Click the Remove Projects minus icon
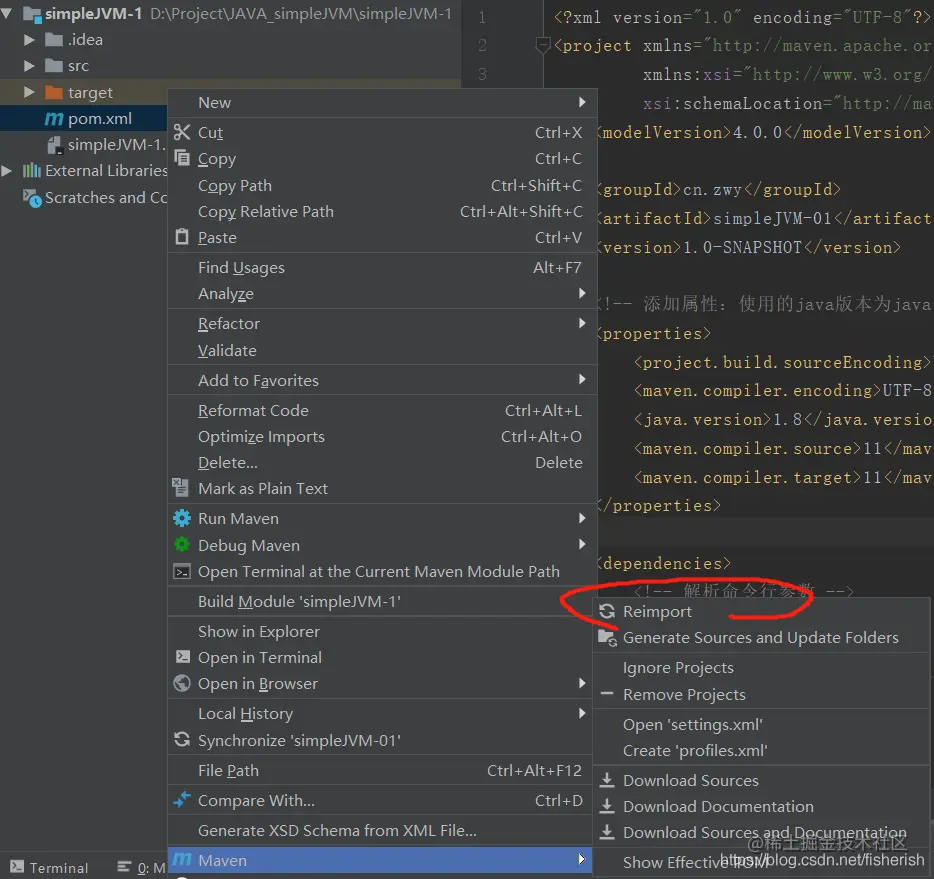The height and width of the screenshot is (879, 934). [x=607, y=694]
